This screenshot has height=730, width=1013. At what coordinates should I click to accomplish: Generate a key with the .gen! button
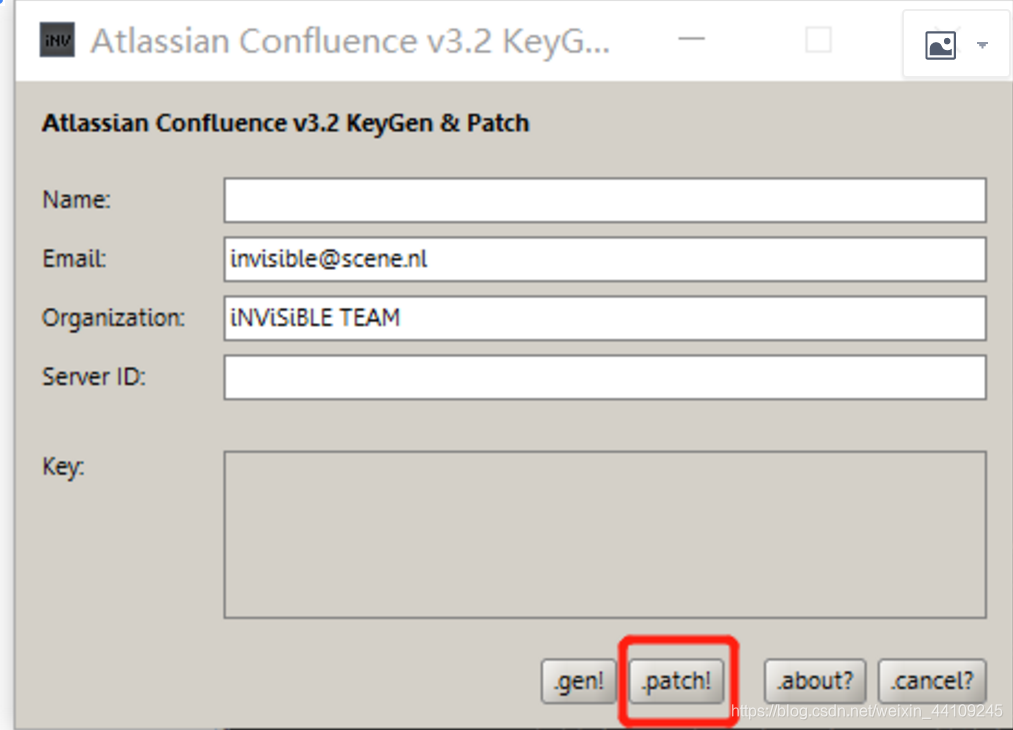pyautogui.click(x=579, y=681)
